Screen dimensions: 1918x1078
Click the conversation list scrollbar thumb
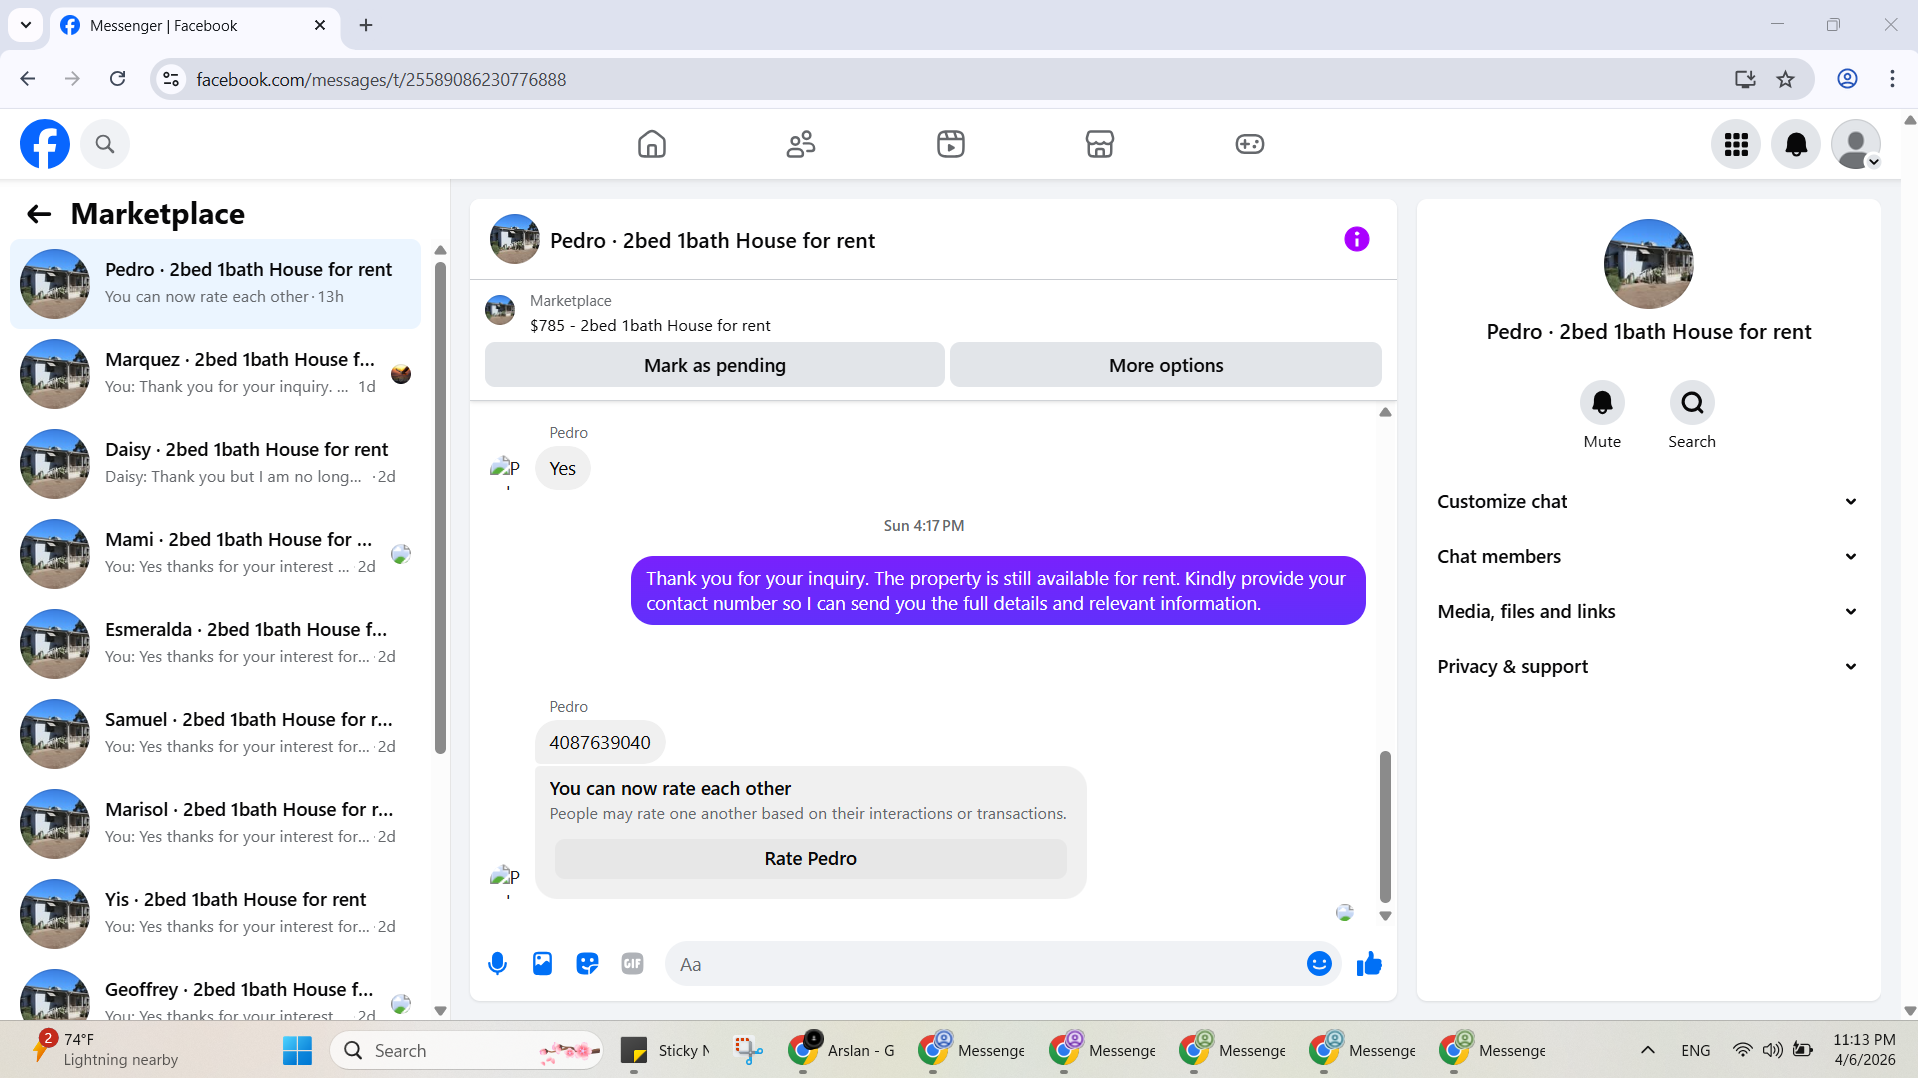click(x=440, y=508)
